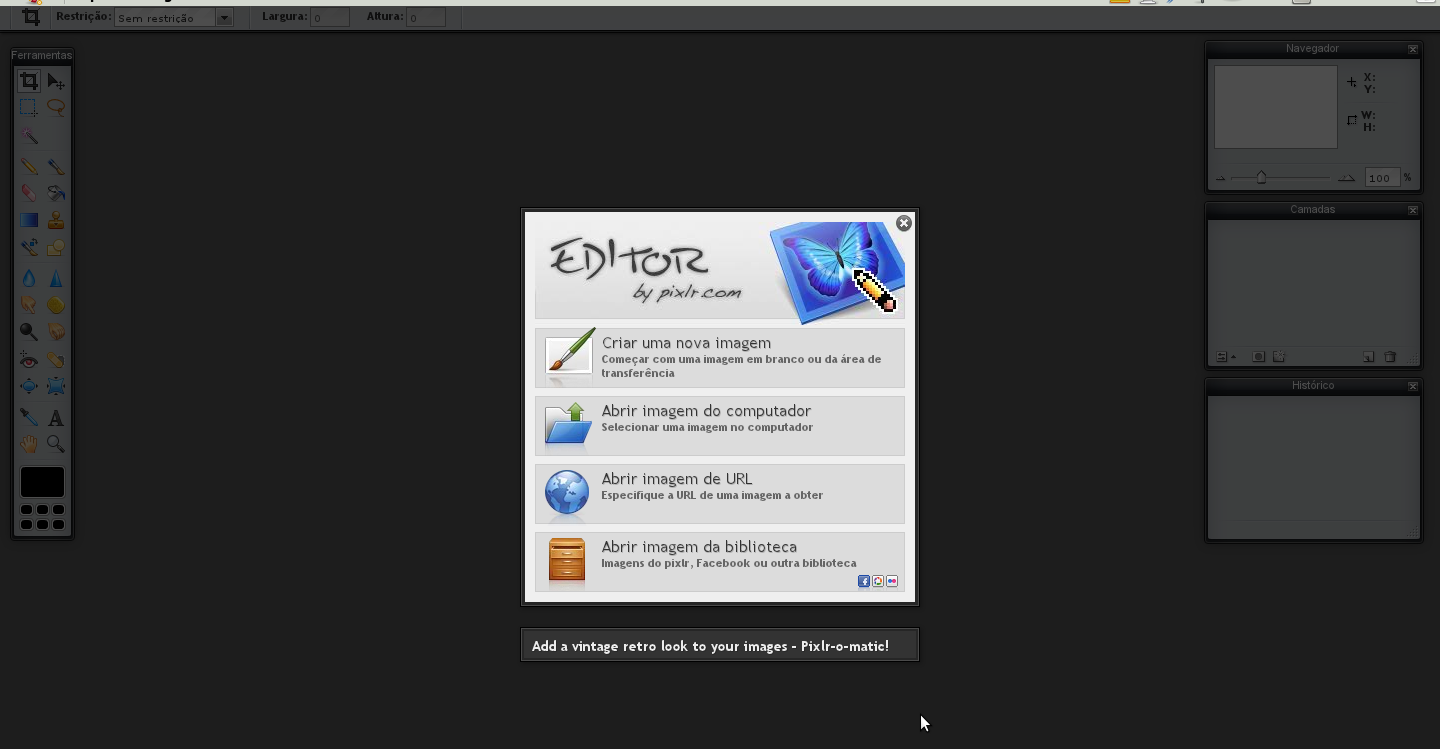Select the rectangular Marquee tool
Image resolution: width=1440 pixels, height=749 pixels.
pos(29,107)
